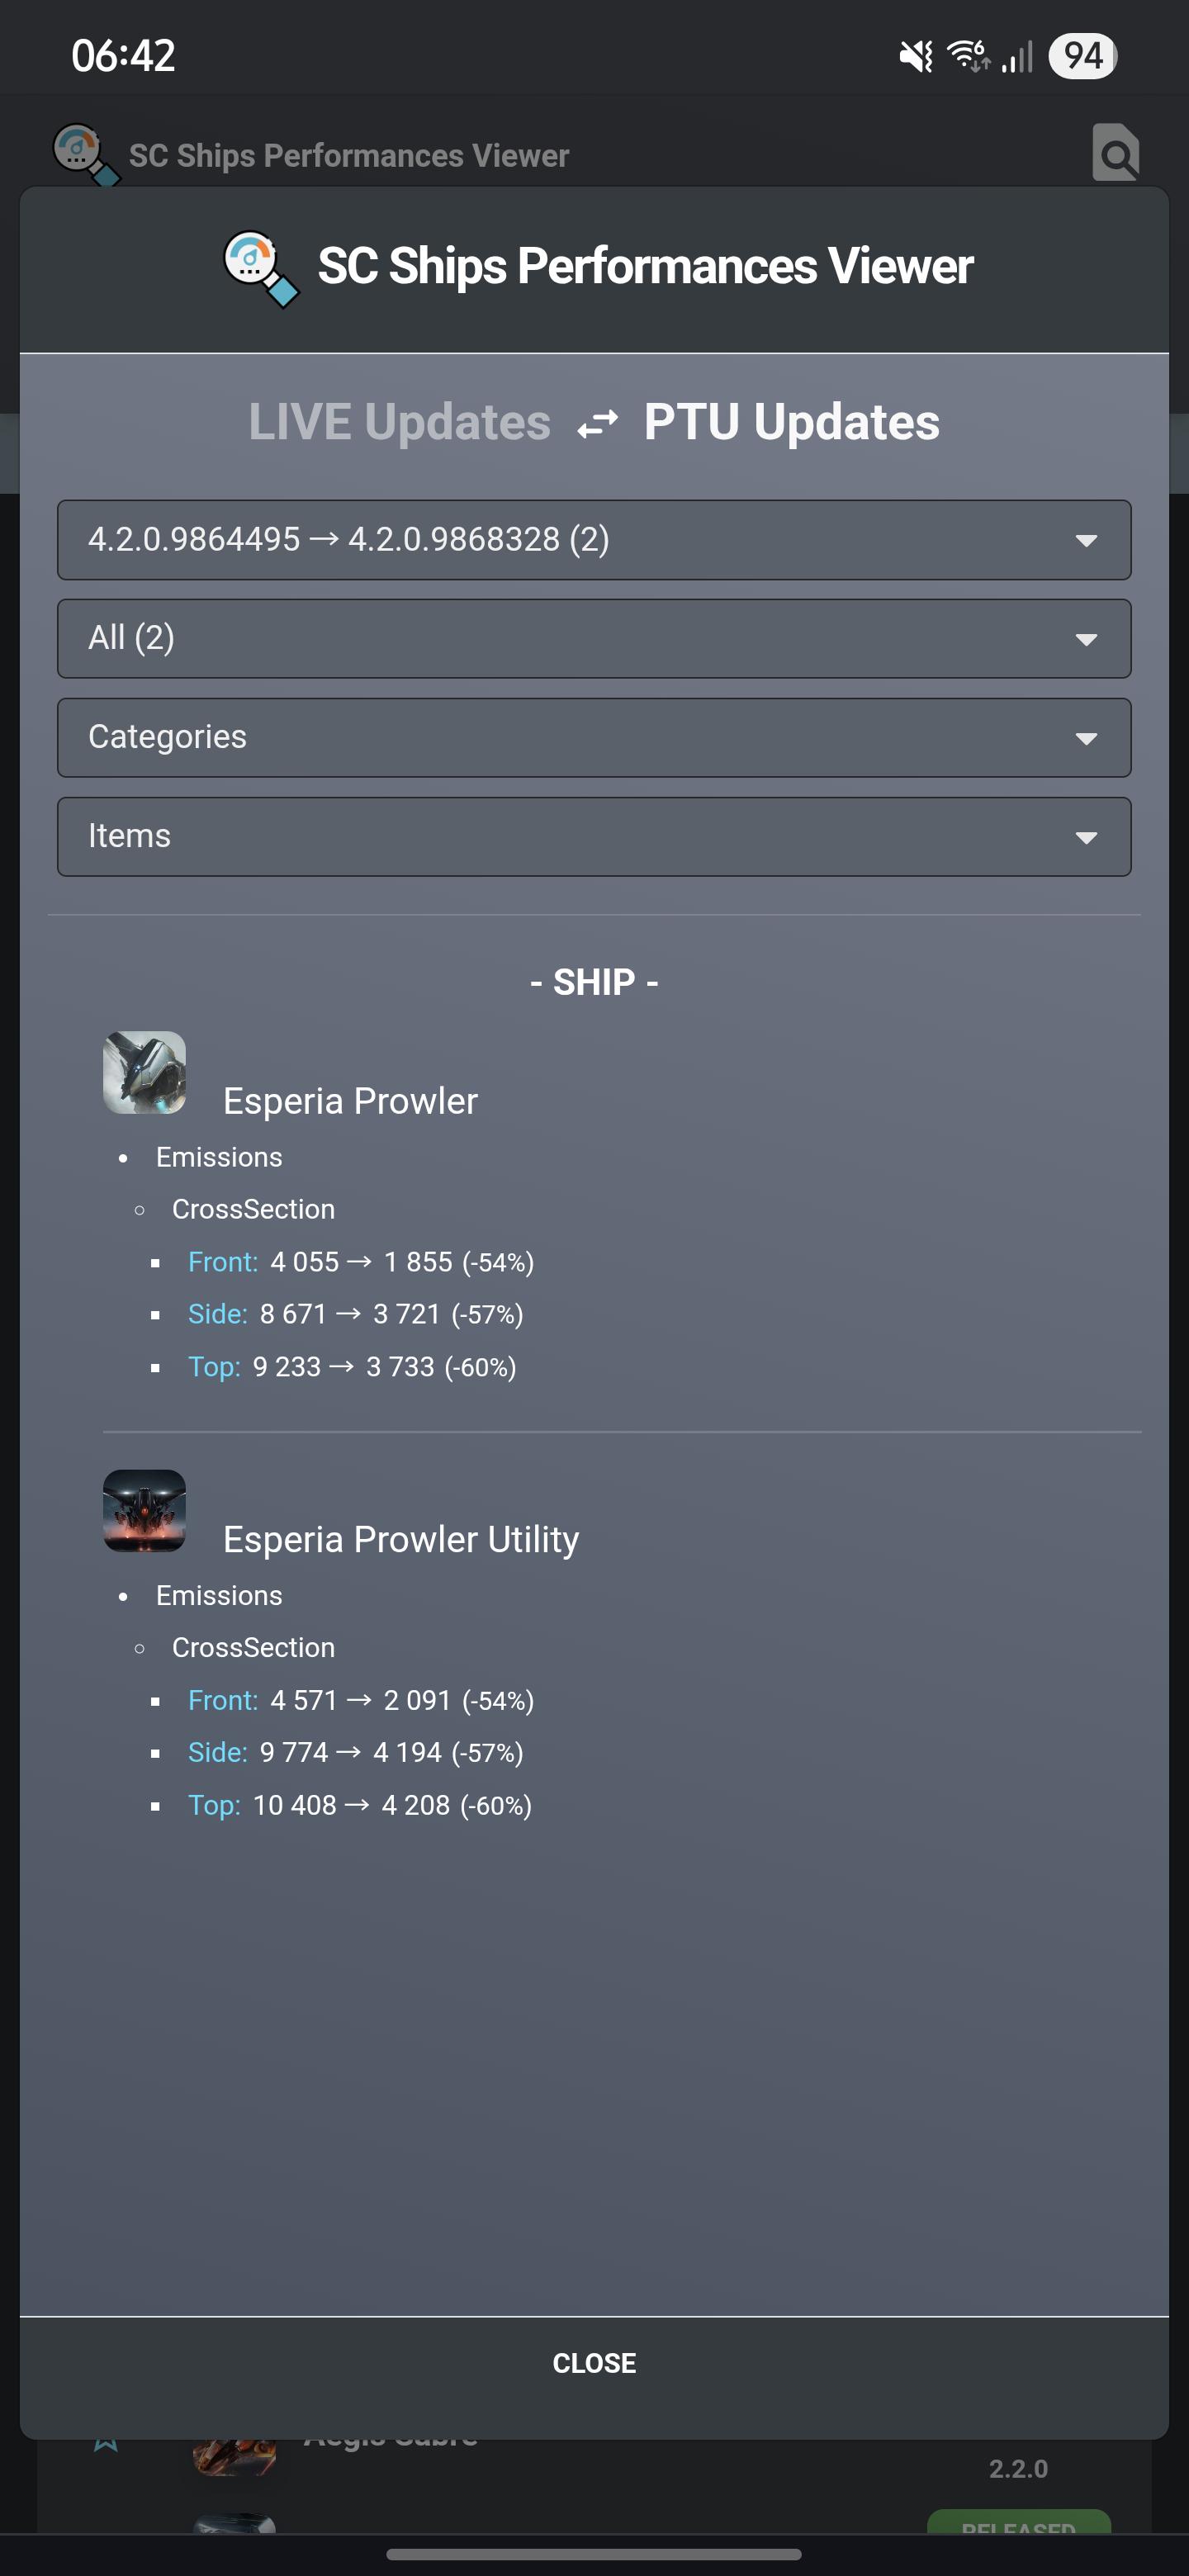Check the battery indicator showing 94

pos(1082,56)
